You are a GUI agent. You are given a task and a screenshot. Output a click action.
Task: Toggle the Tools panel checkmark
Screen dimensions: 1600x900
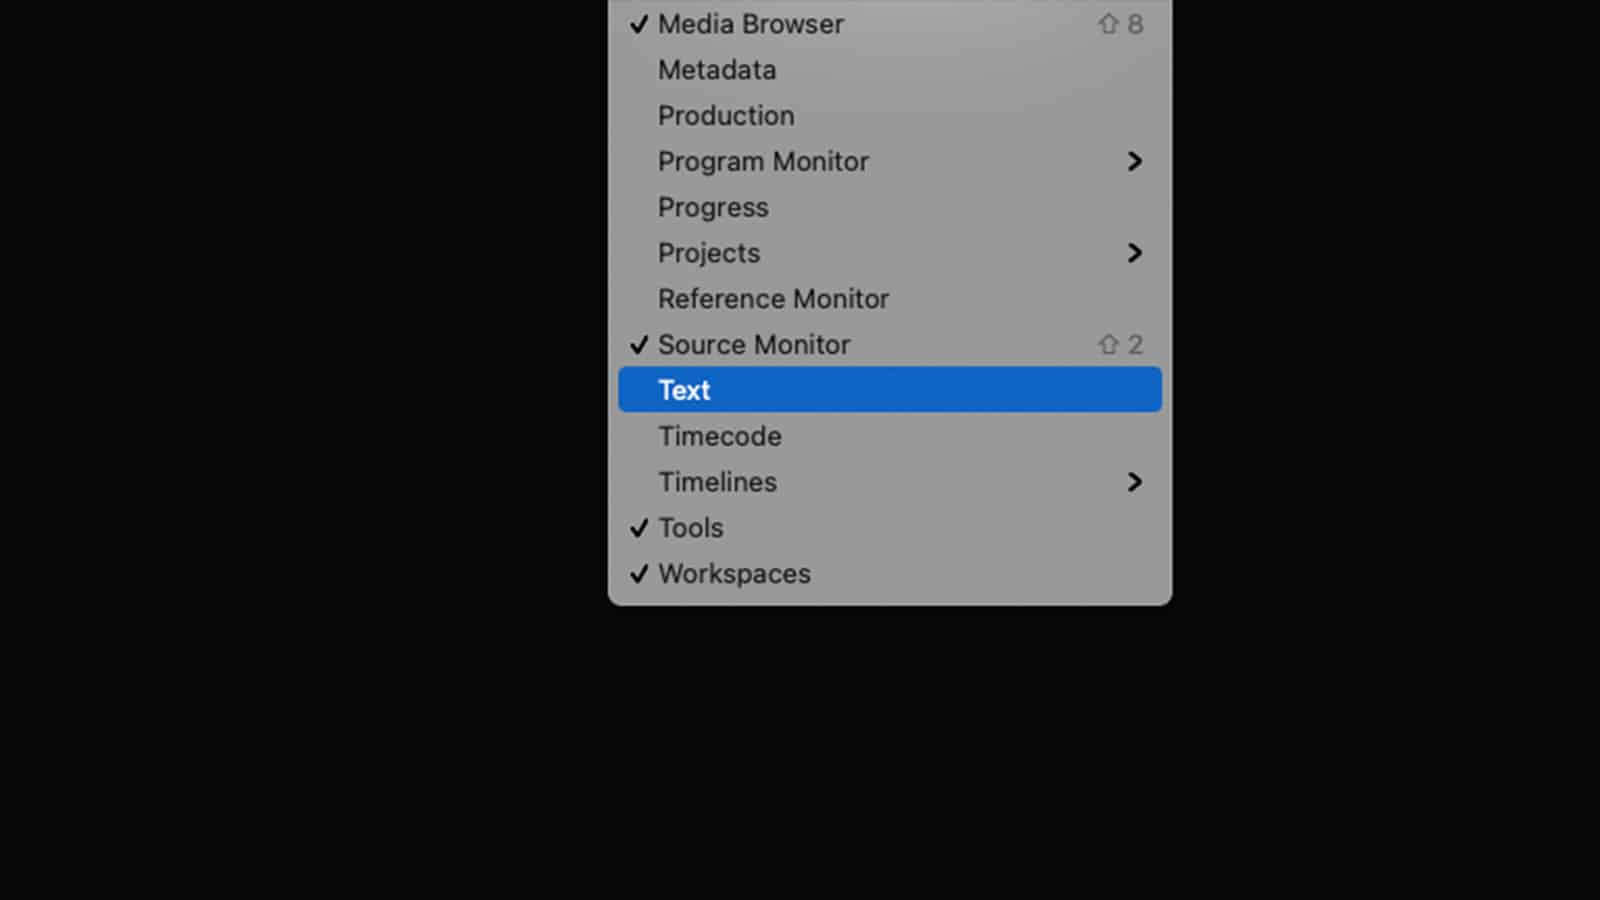pos(639,528)
